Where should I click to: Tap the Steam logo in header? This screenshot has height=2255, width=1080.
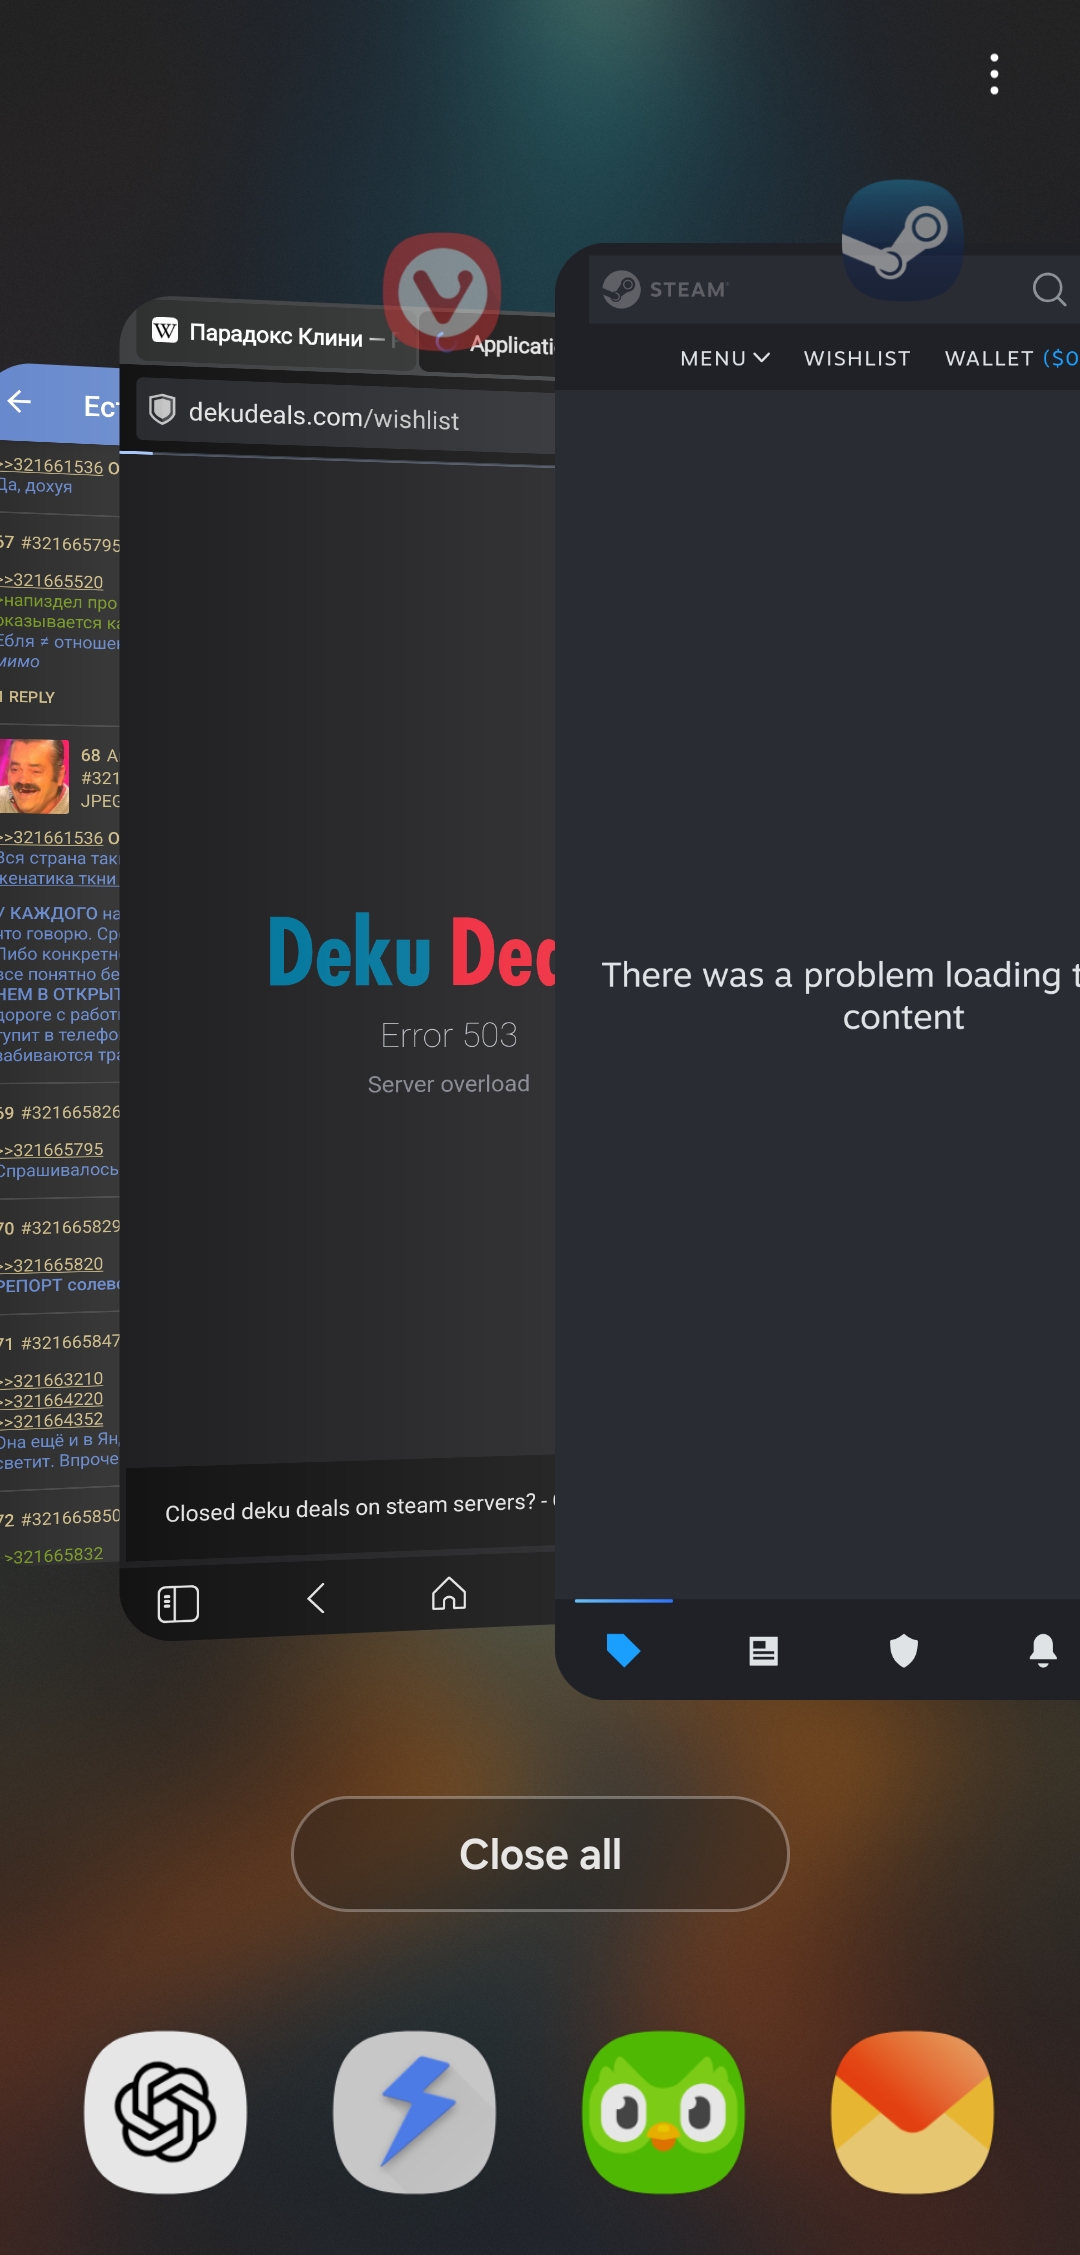[x=666, y=289]
